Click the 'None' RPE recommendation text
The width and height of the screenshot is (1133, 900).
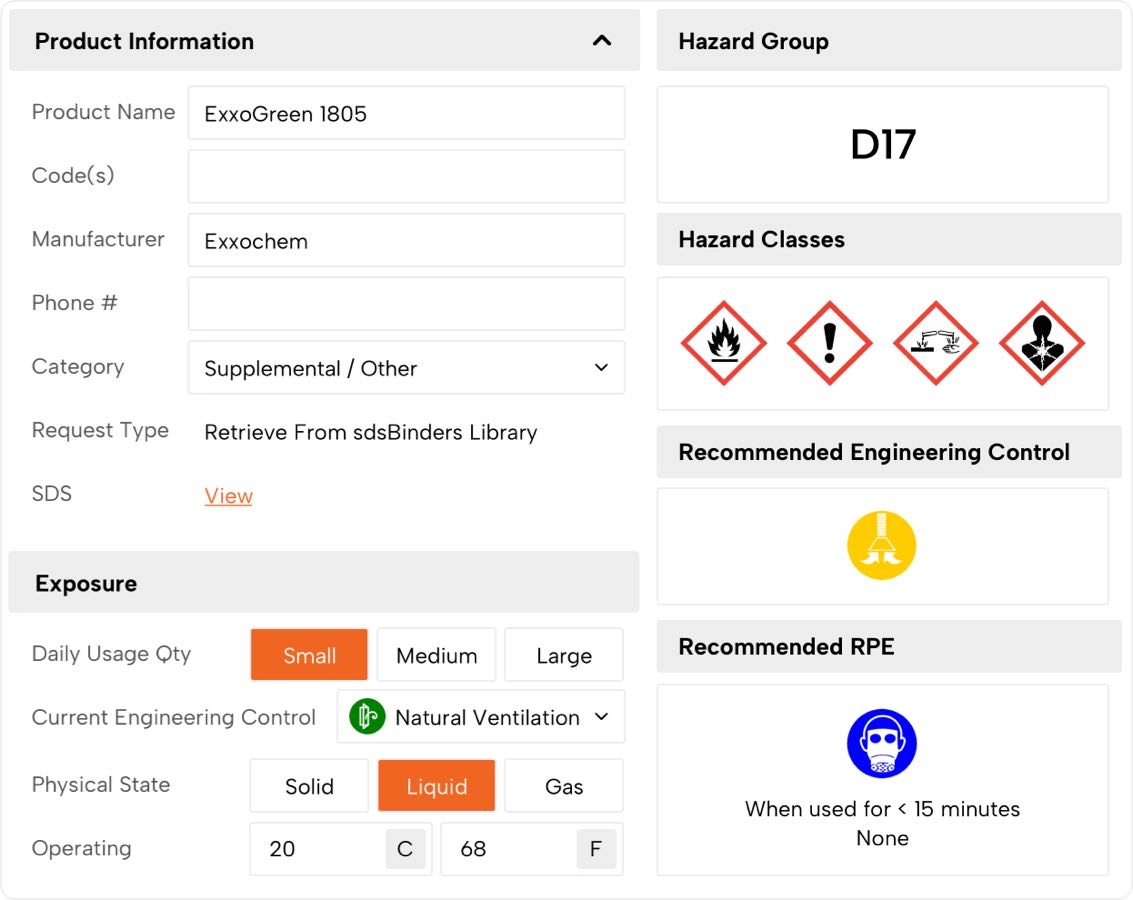(x=882, y=838)
